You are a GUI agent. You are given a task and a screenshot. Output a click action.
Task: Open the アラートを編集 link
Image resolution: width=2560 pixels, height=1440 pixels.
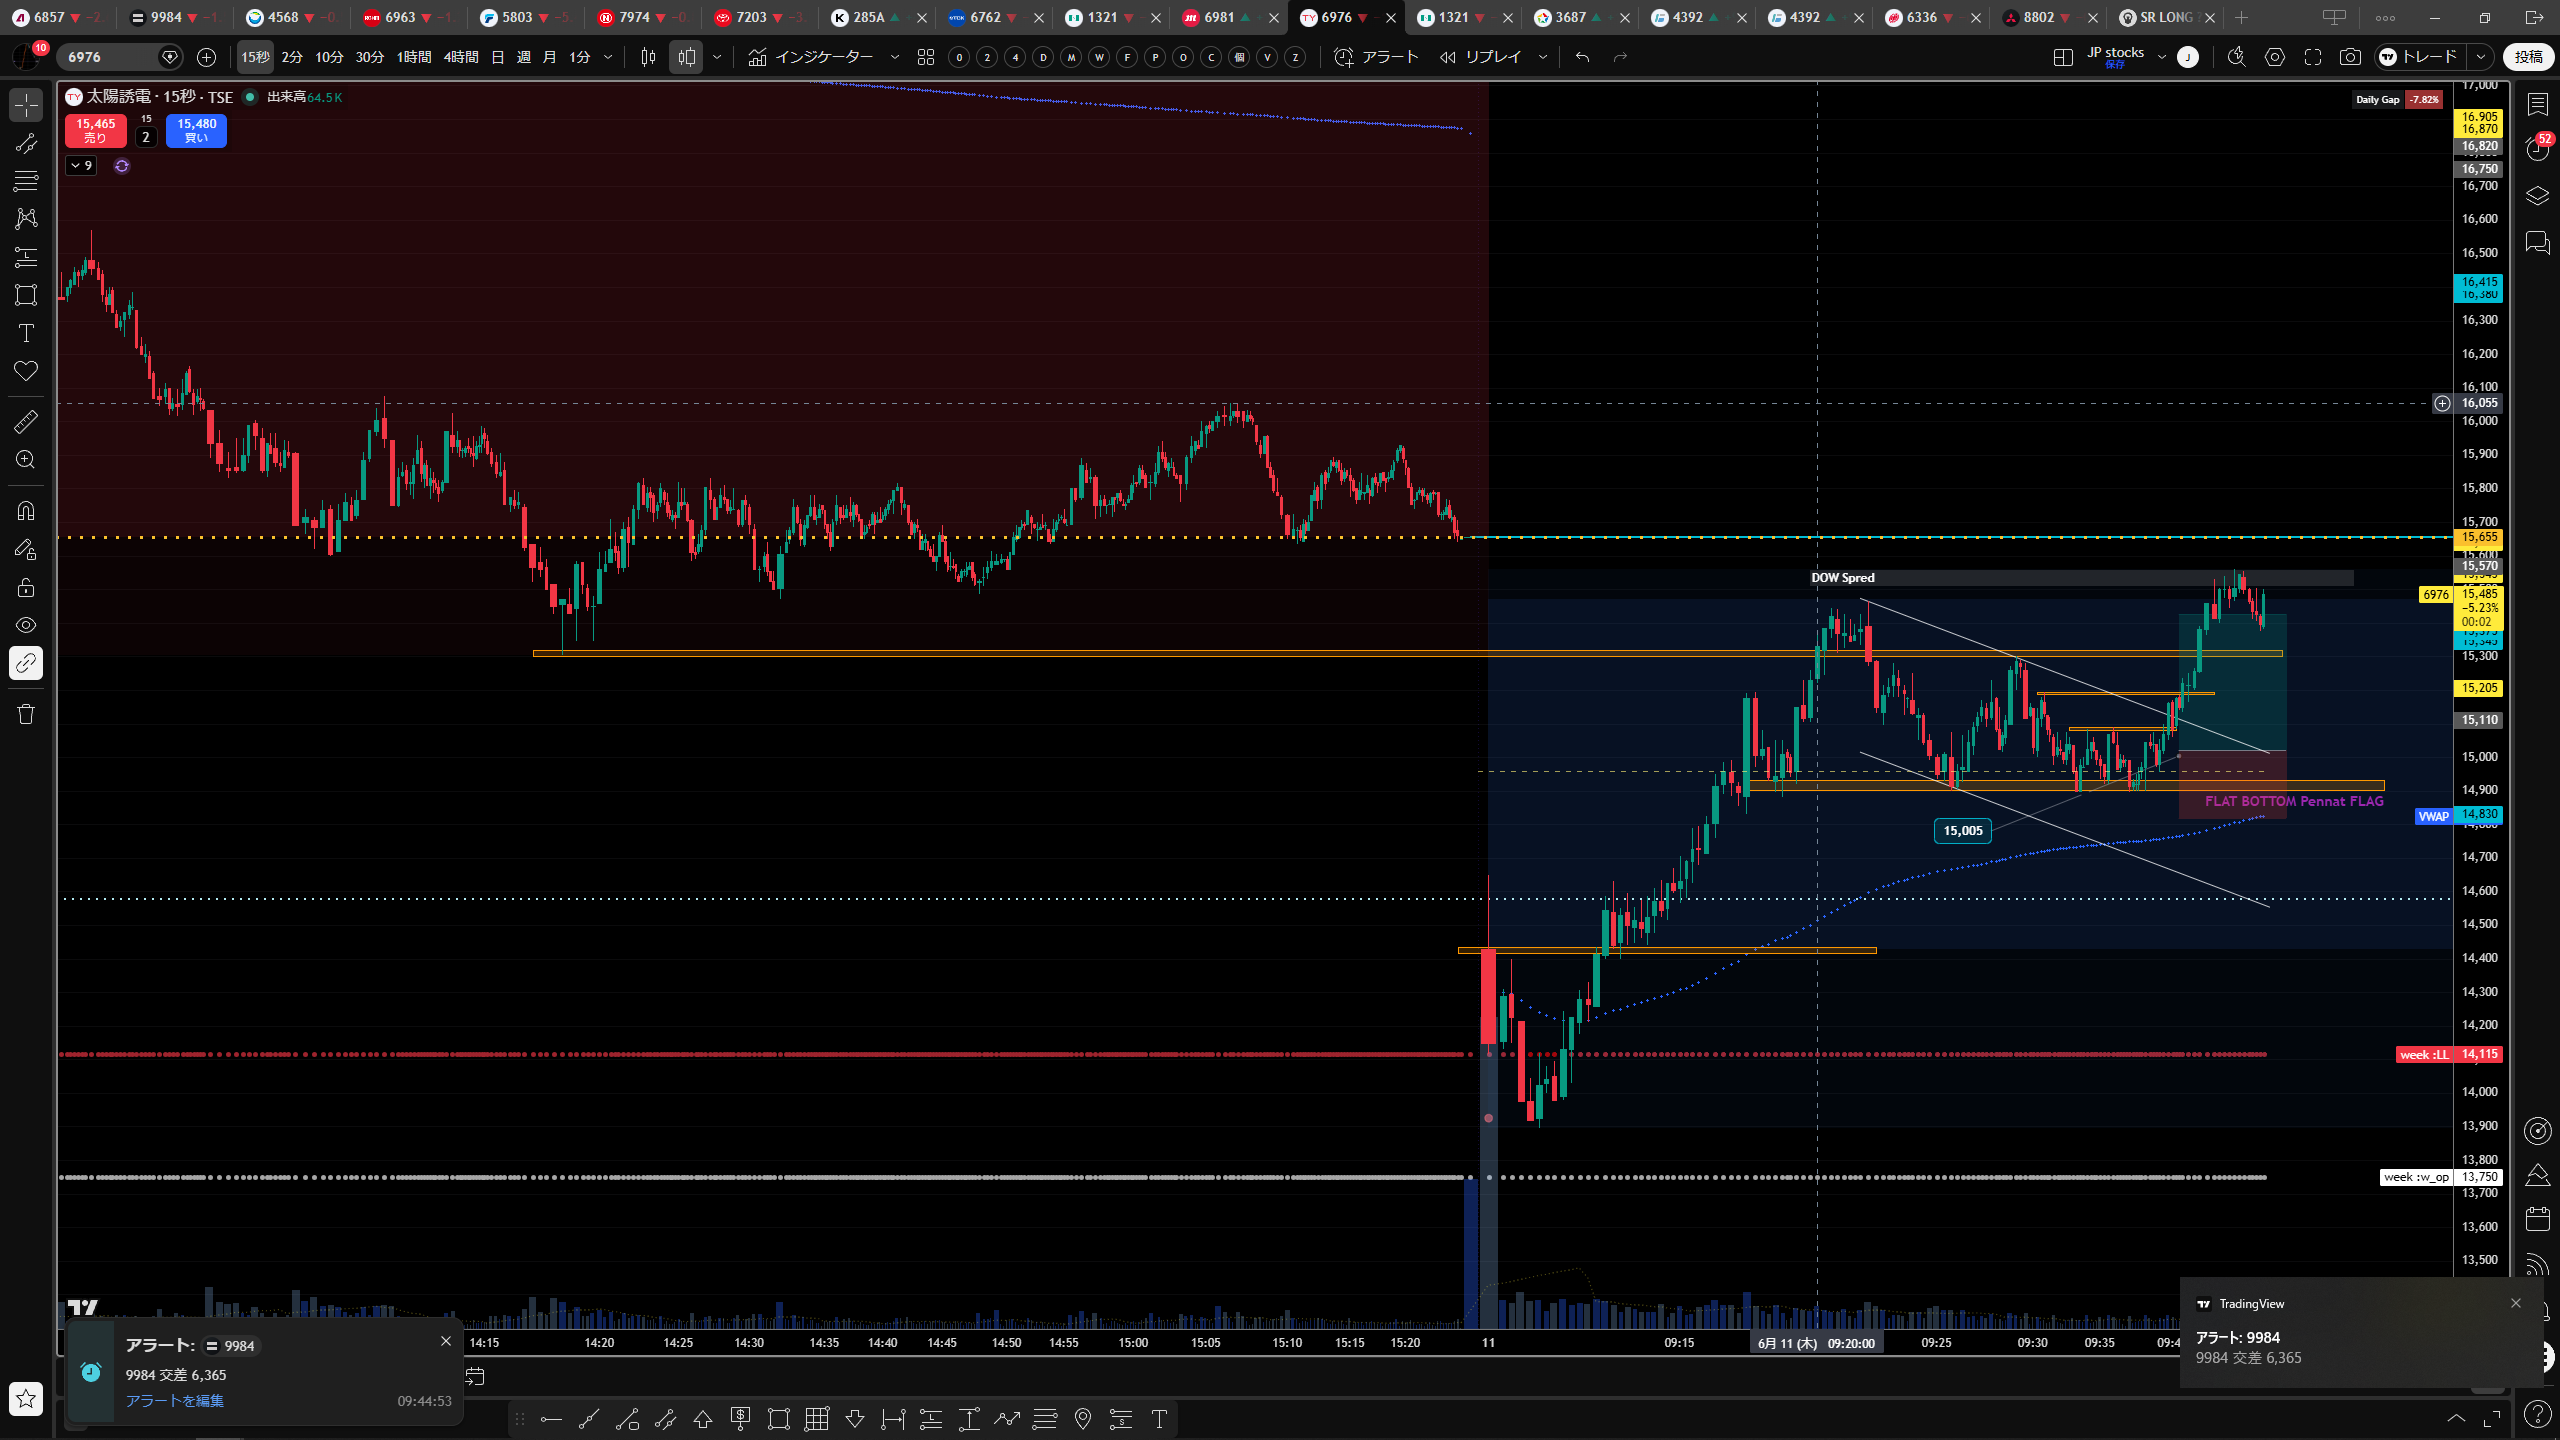[x=175, y=1401]
